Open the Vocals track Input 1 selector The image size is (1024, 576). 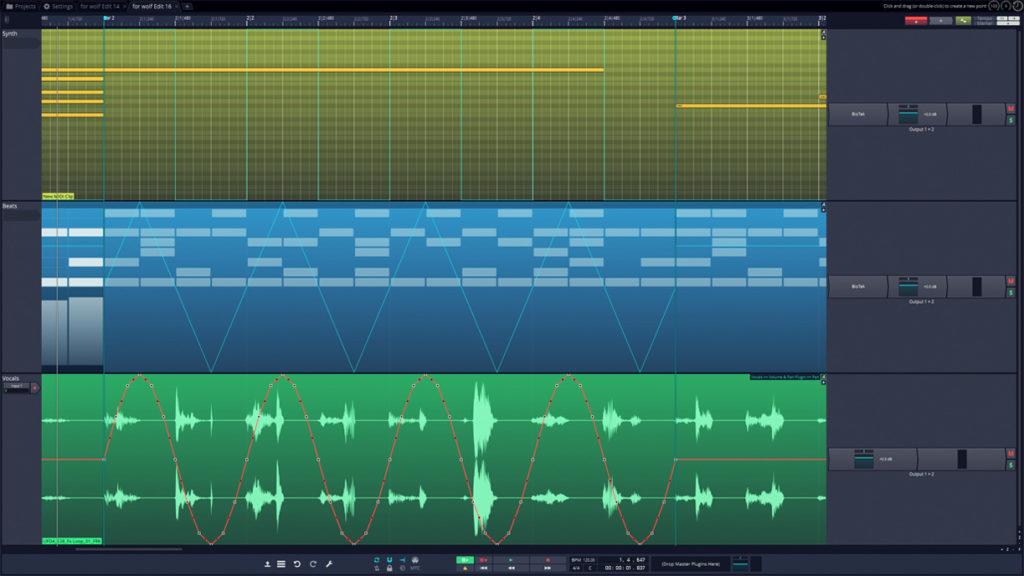pyautogui.click(x=16, y=387)
